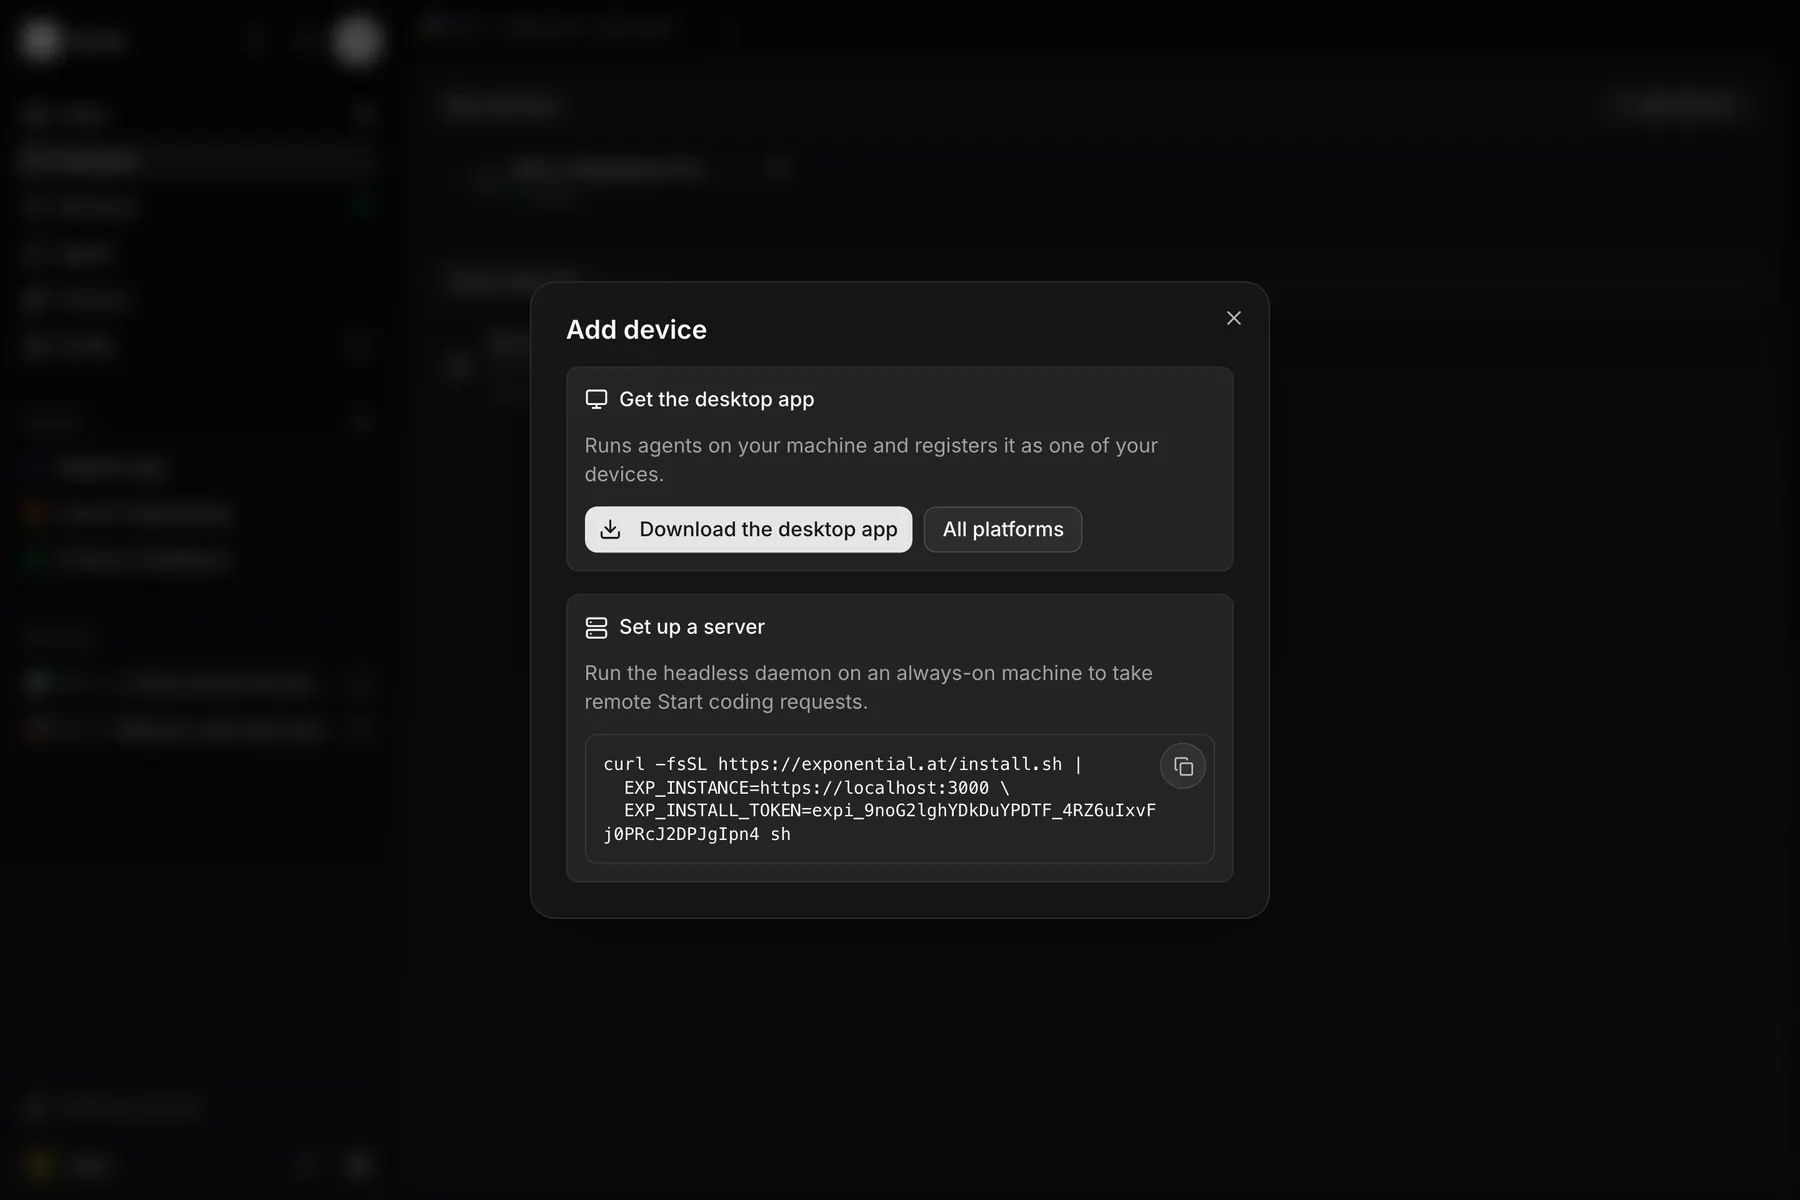Click the Add device heading
Image resolution: width=1800 pixels, height=1200 pixels.
[636, 330]
